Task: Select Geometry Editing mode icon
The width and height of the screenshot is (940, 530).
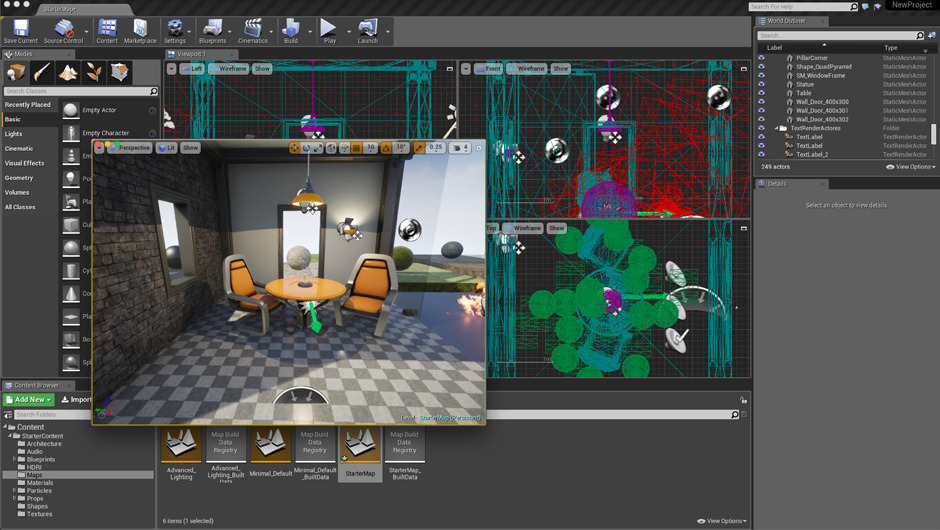Action: [x=120, y=72]
